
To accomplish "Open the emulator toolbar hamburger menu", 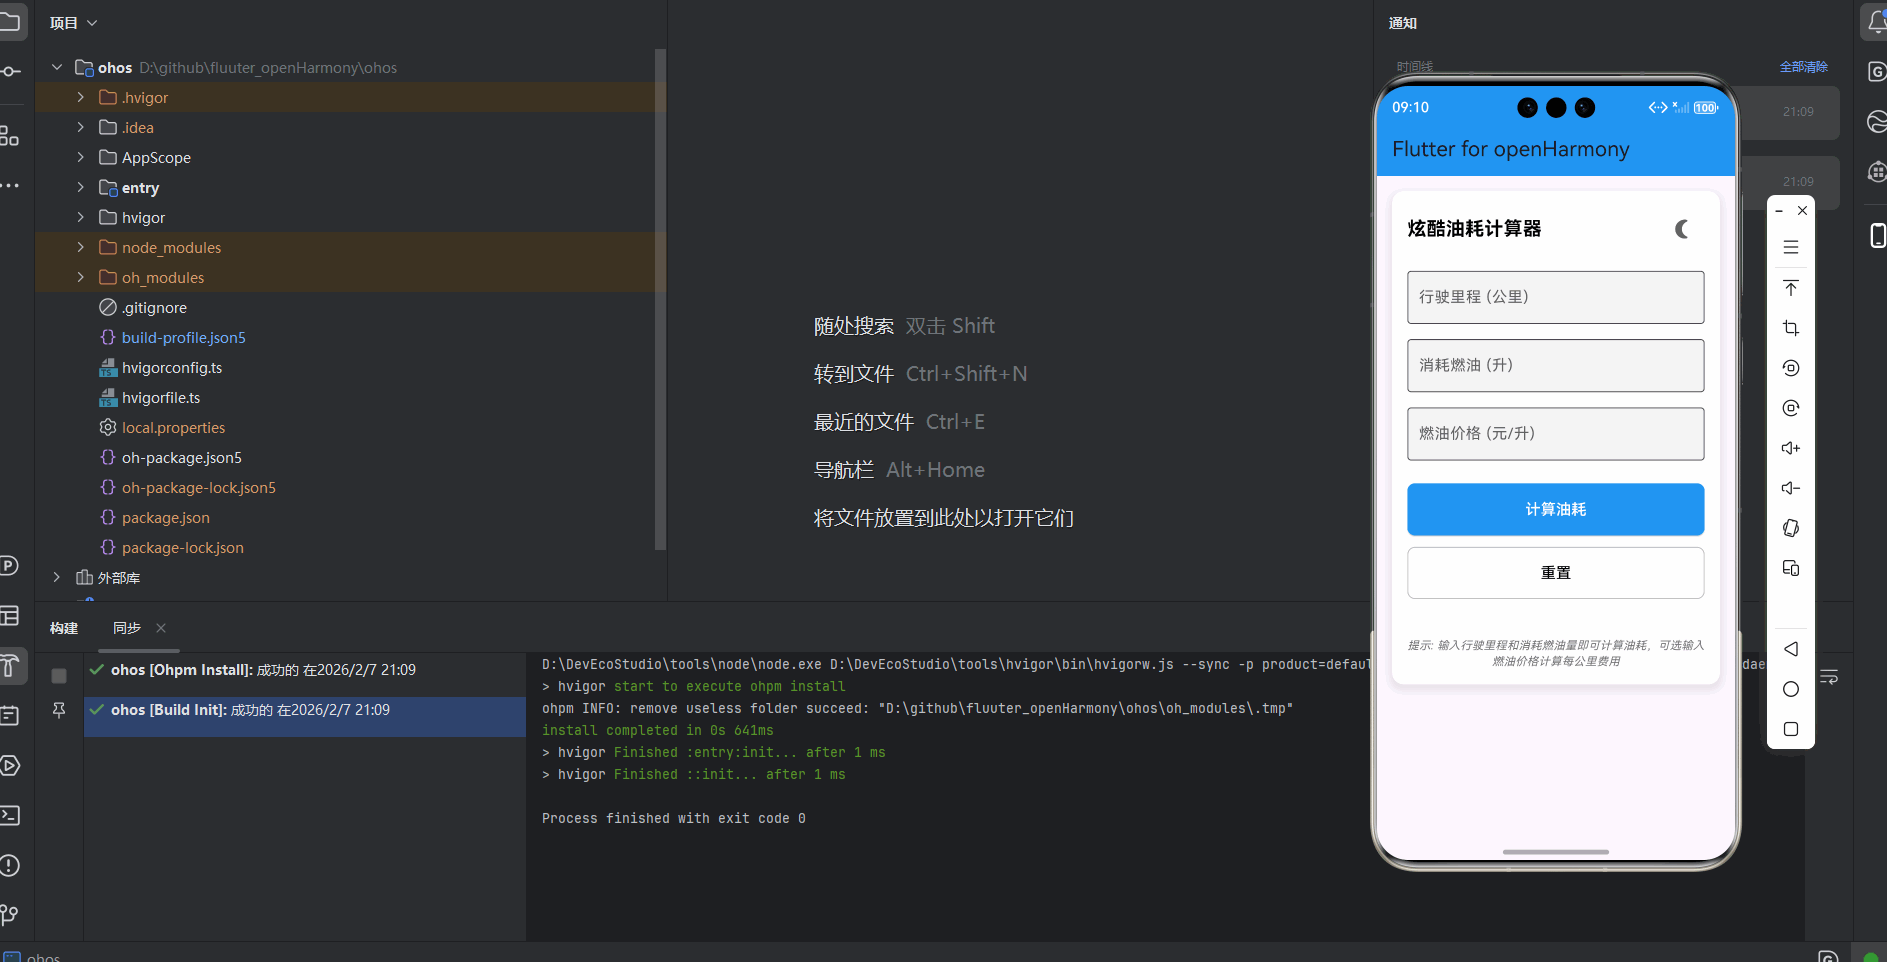I will (1791, 247).
